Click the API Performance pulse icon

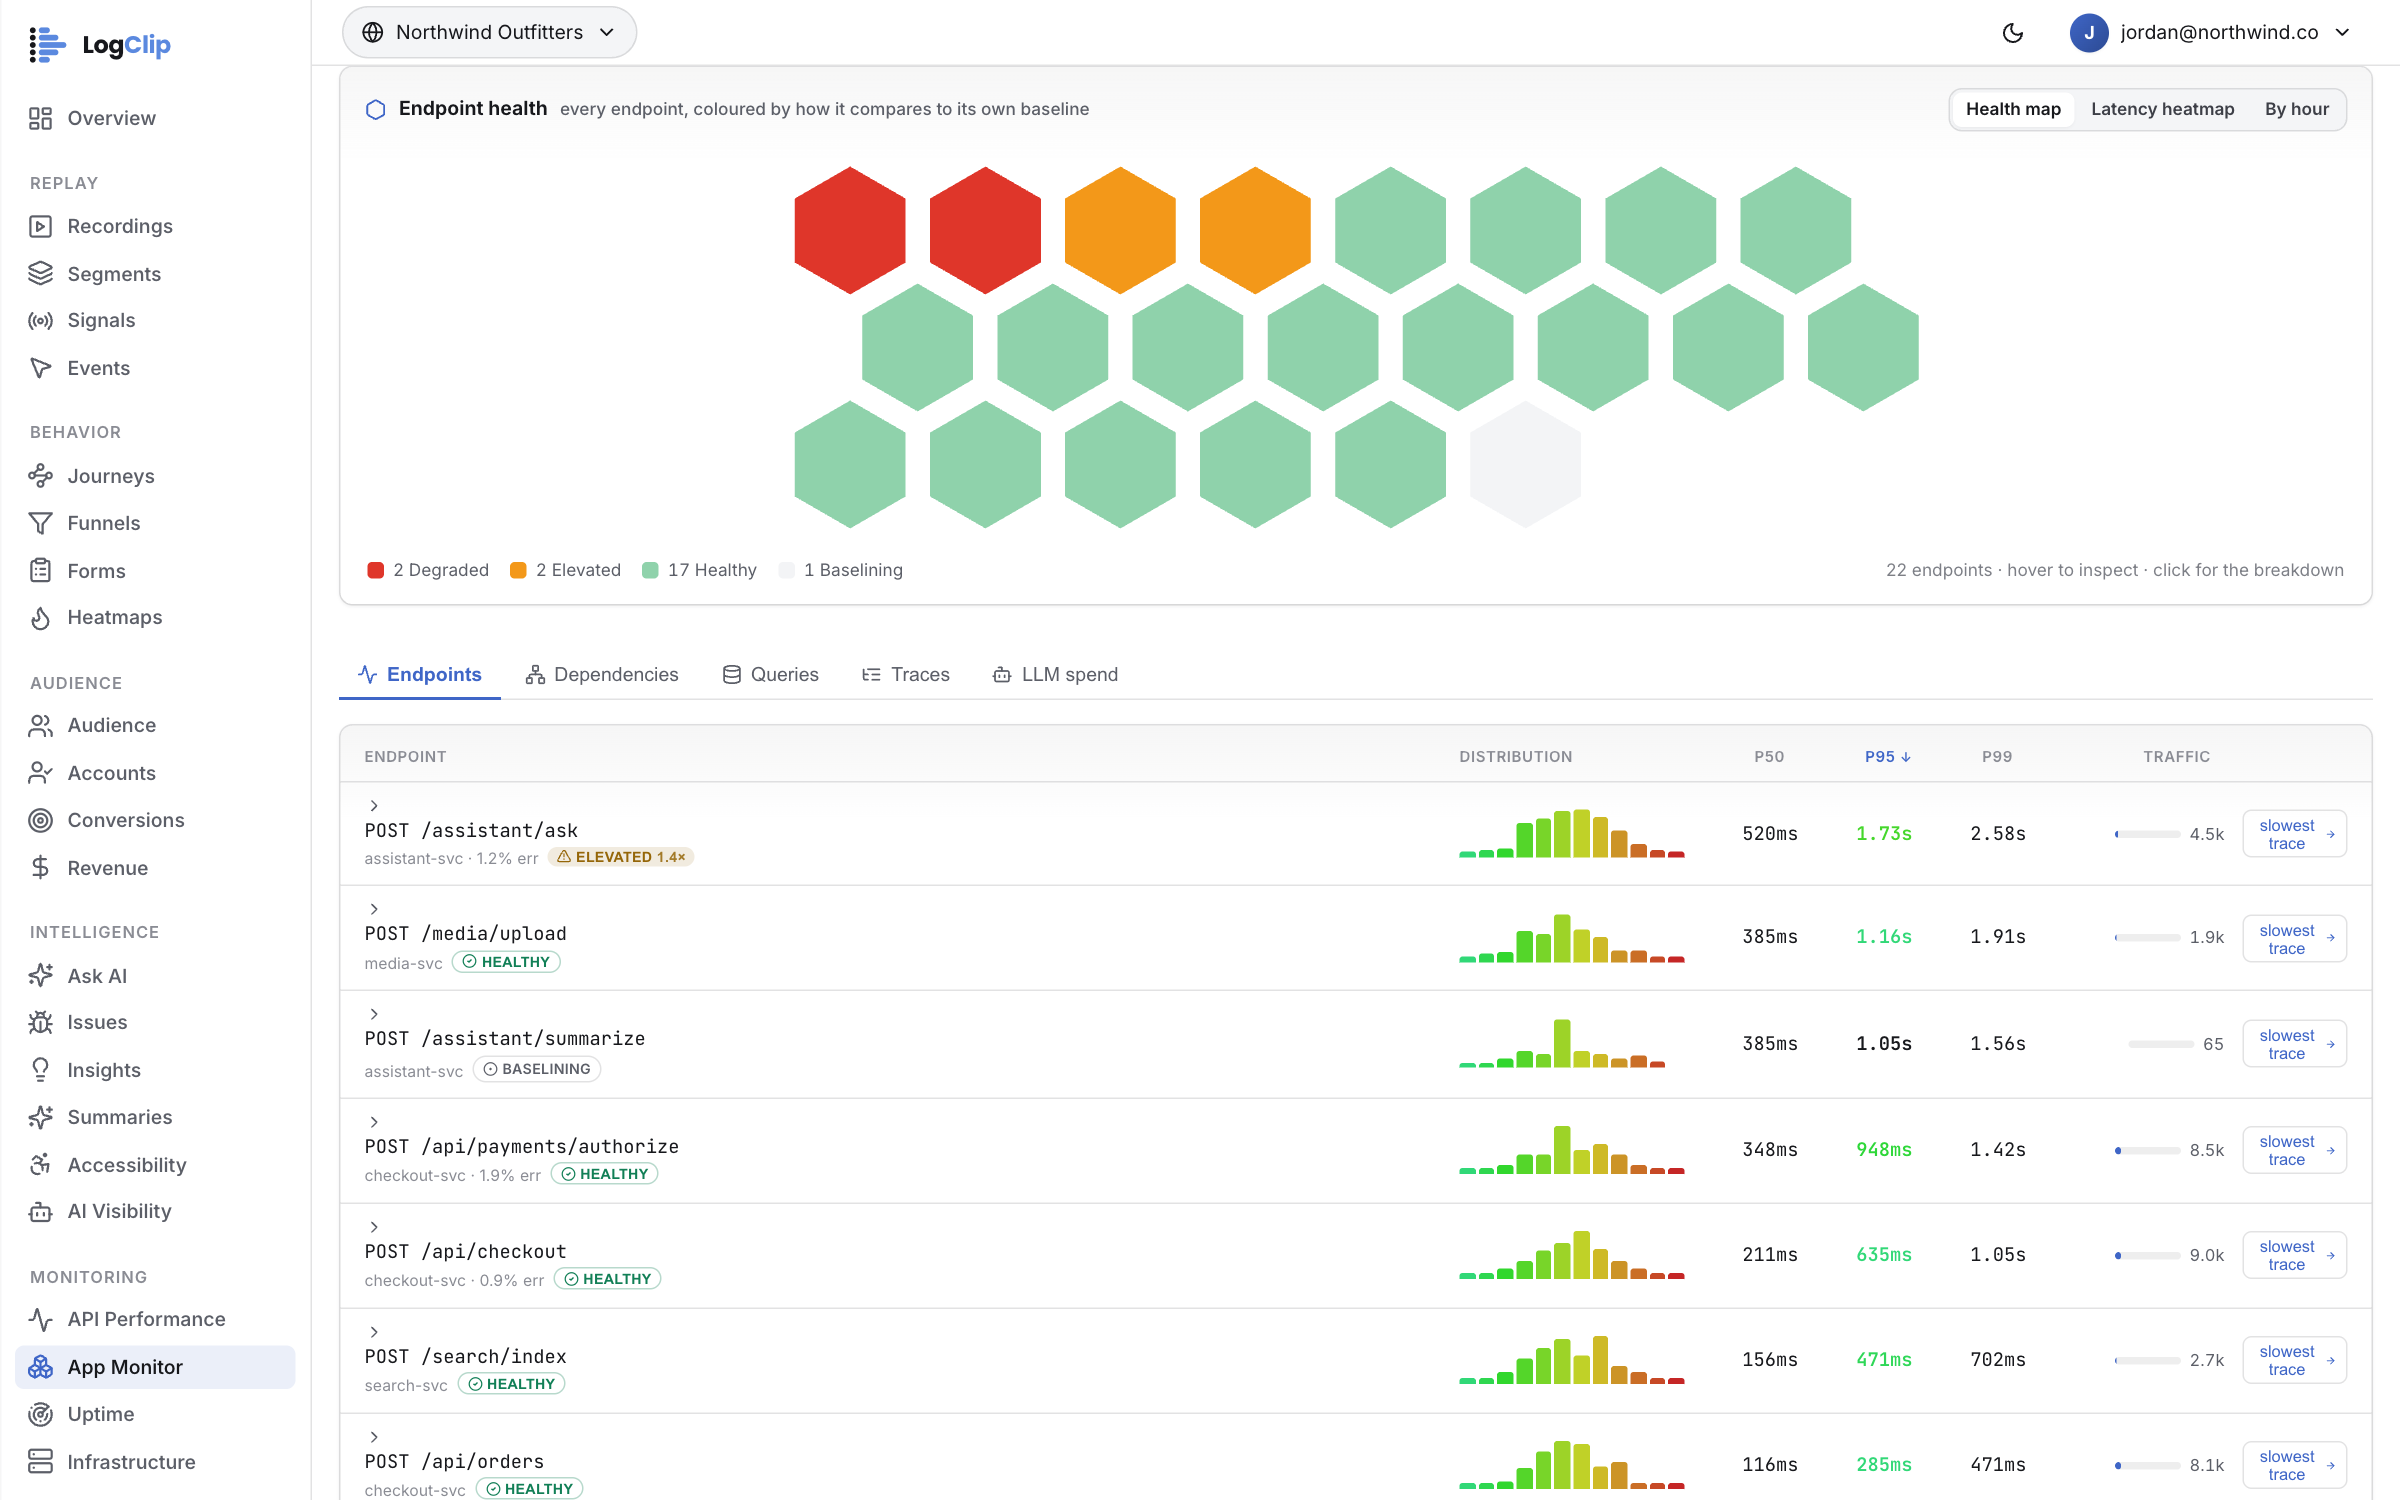(40, 1319)
